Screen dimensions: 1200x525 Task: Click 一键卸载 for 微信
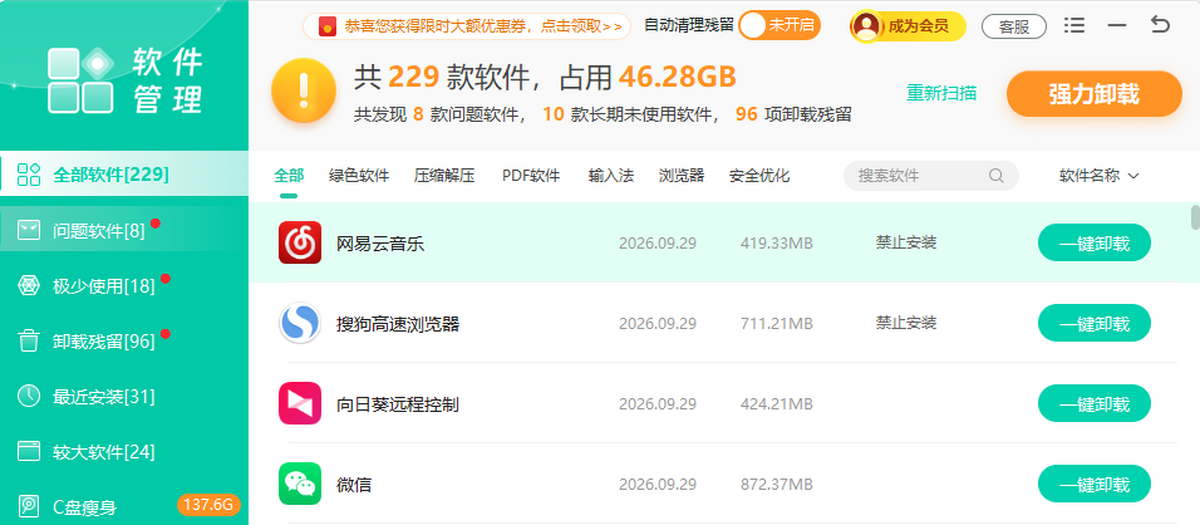click(x=1094, y=485)
